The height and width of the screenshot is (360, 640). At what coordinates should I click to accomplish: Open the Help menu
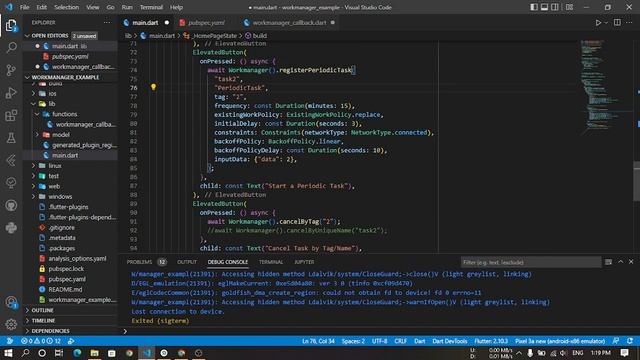(176, 7)
